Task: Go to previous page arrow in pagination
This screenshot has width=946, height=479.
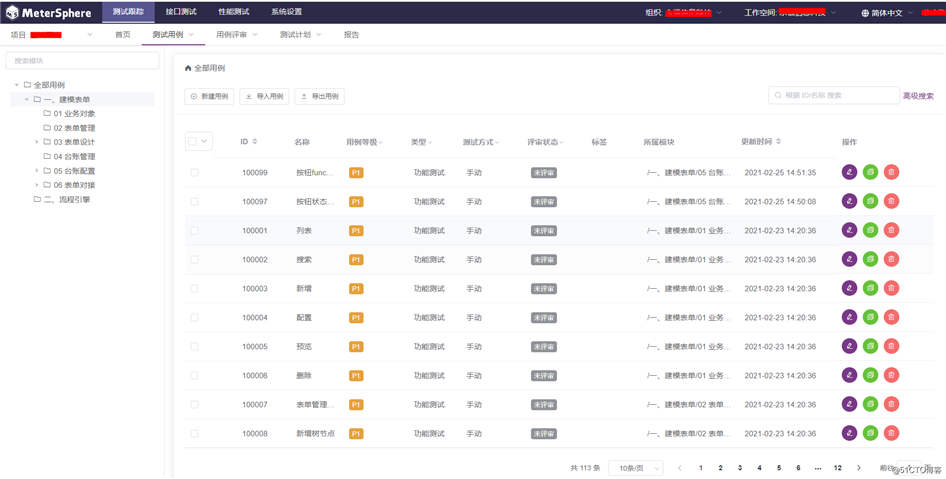Action: click(680, 468)
